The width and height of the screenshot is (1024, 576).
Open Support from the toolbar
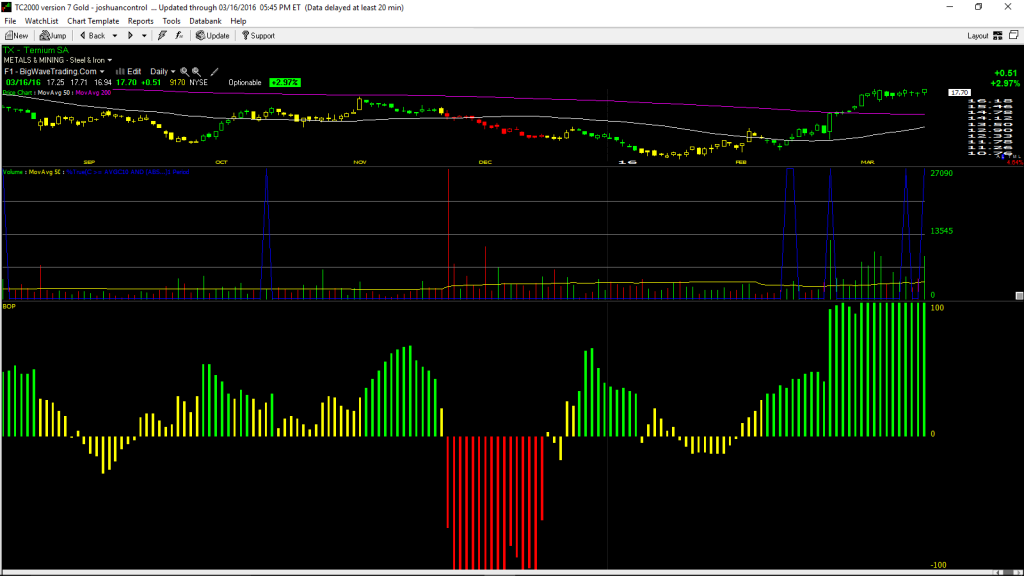point(259,36)
